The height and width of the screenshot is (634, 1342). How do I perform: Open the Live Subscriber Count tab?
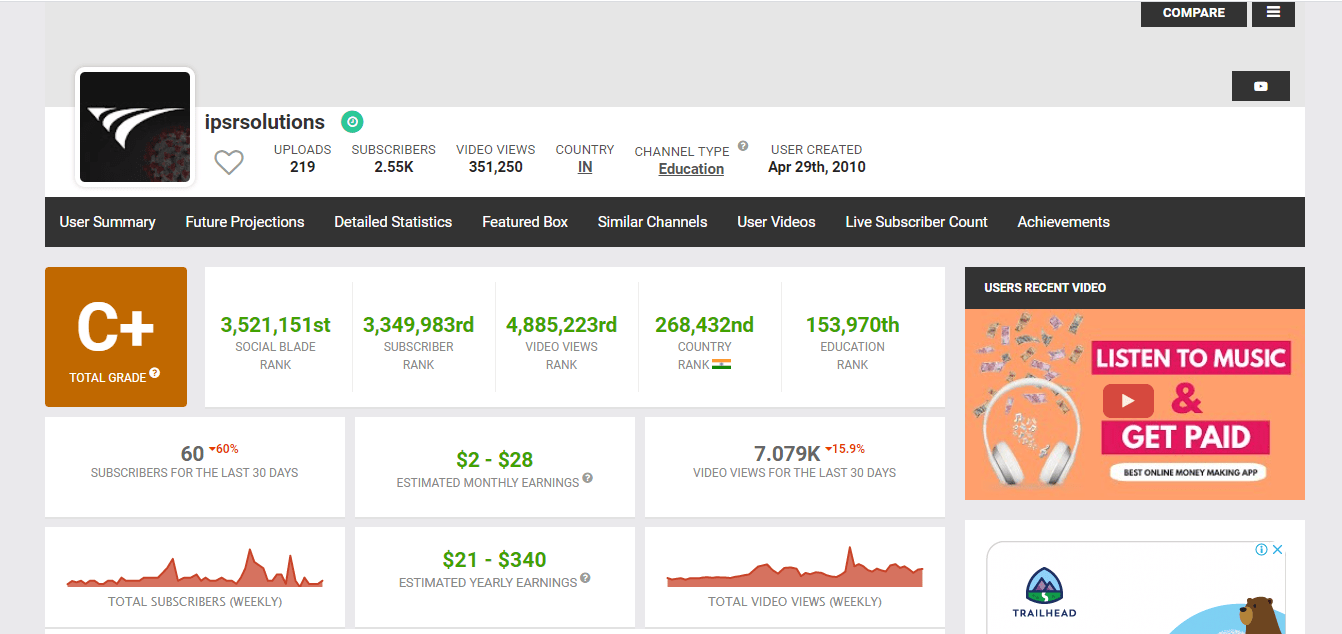tap(916, 221)
